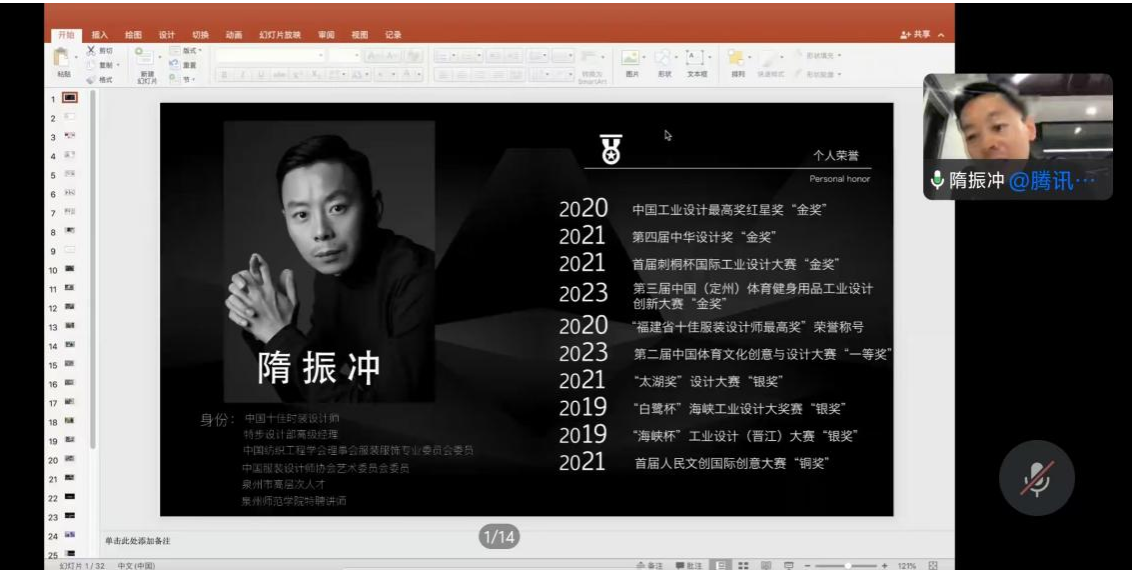The height and width of the screenshot is (570, 1132).
Task: Click the Cut (剪切) scissors icon
Action: pos(92,50)
